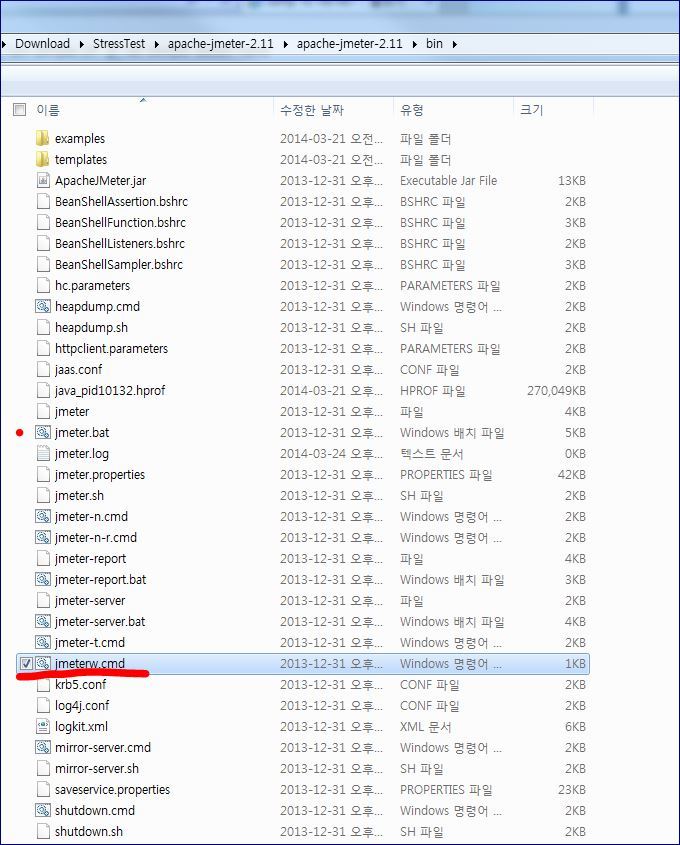
Task: Click the logkit.xml document icon
Action: click(43, 727)
